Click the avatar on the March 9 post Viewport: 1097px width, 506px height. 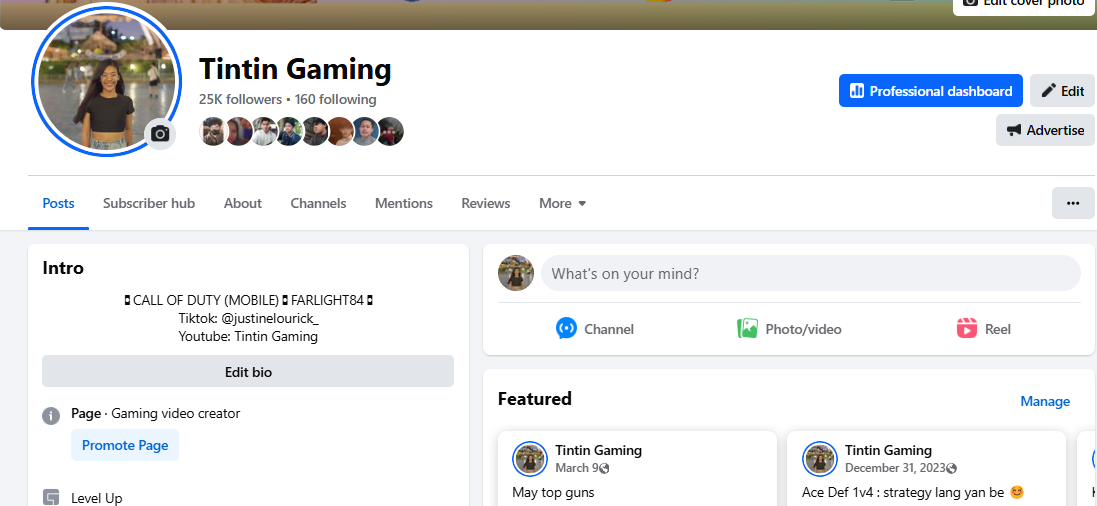pyautogui.click(x=530, y=459)
